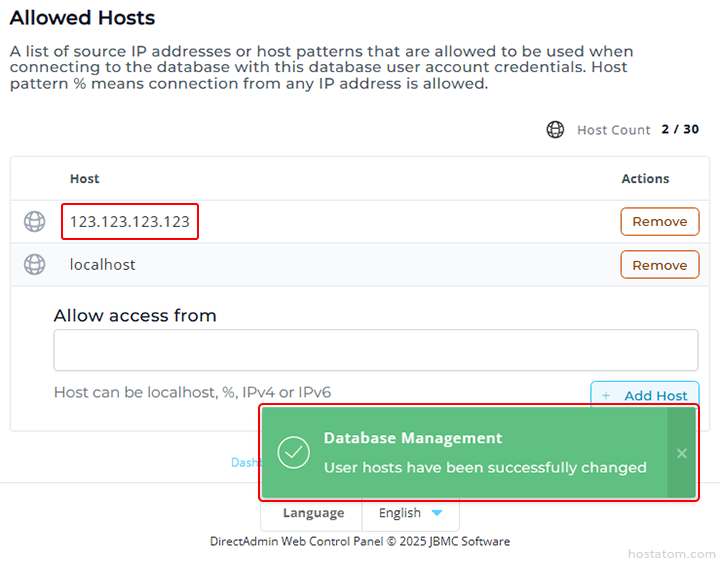Focus the Allow access from input field
This screenshot has height=562, width=720.
[x=375, y=350]
